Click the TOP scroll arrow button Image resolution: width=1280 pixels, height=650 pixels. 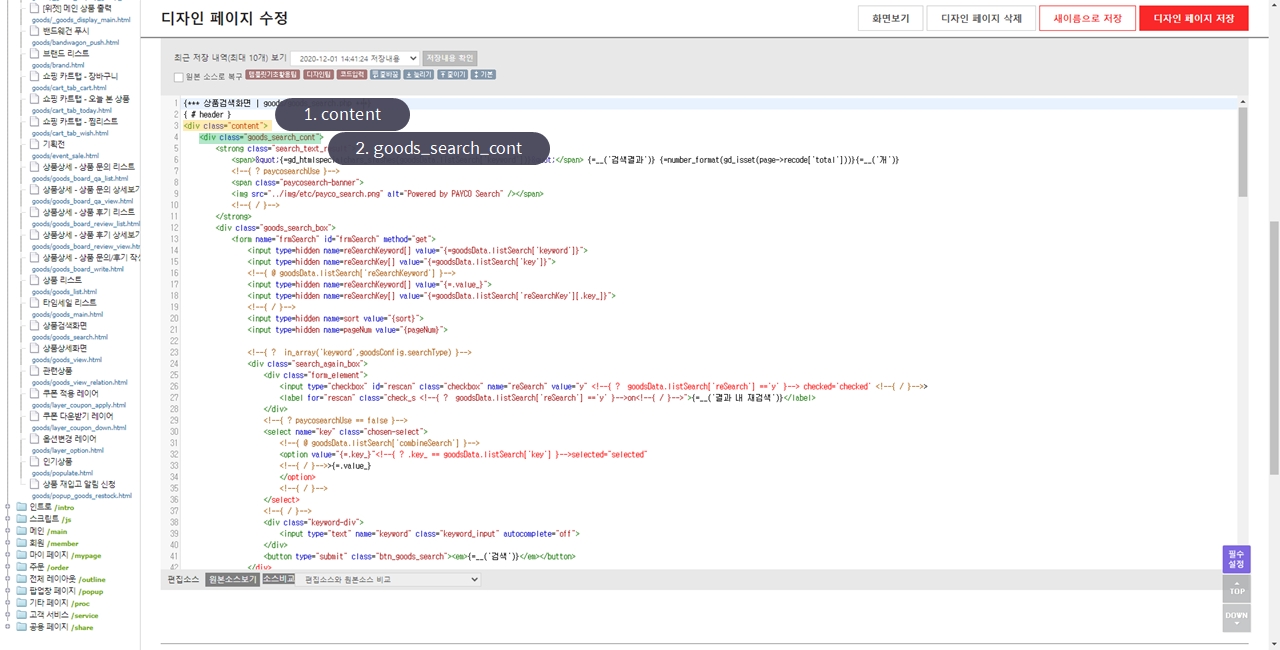coord(1236,589)
